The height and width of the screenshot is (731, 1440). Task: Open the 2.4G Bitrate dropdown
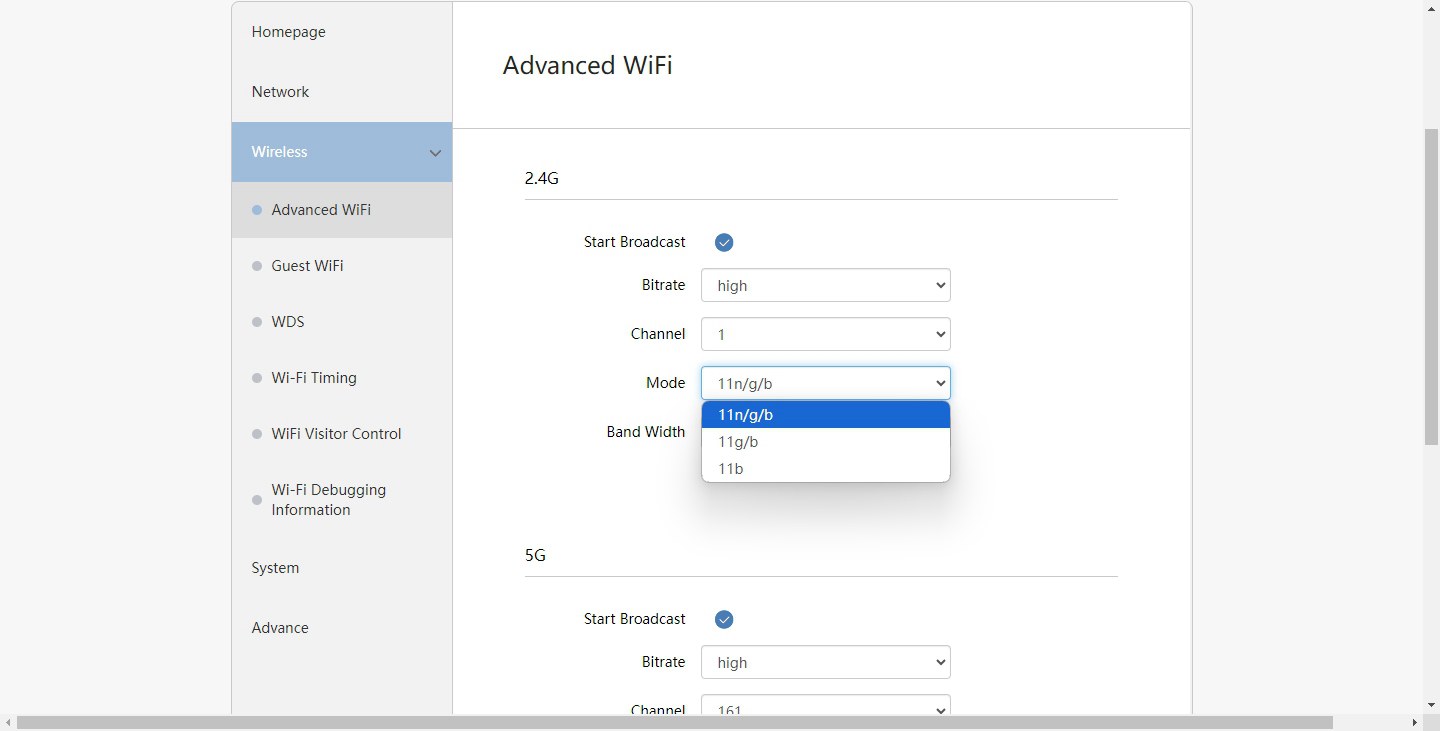(826, 285)
